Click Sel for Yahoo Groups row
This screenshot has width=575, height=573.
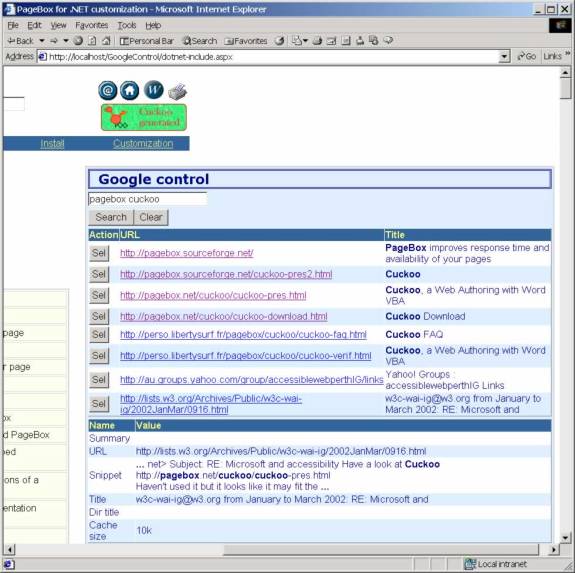coord(99,379)
